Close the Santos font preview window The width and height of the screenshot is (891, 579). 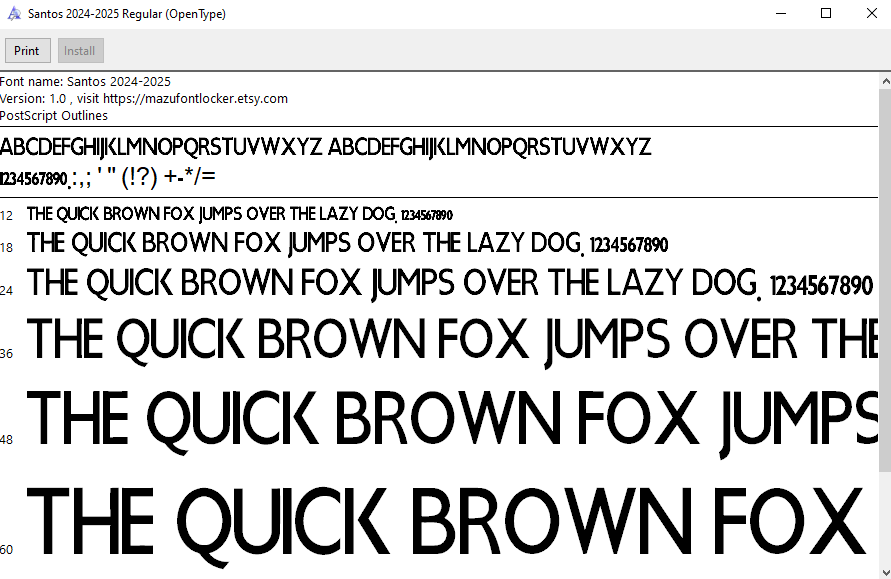click(870, 14)
